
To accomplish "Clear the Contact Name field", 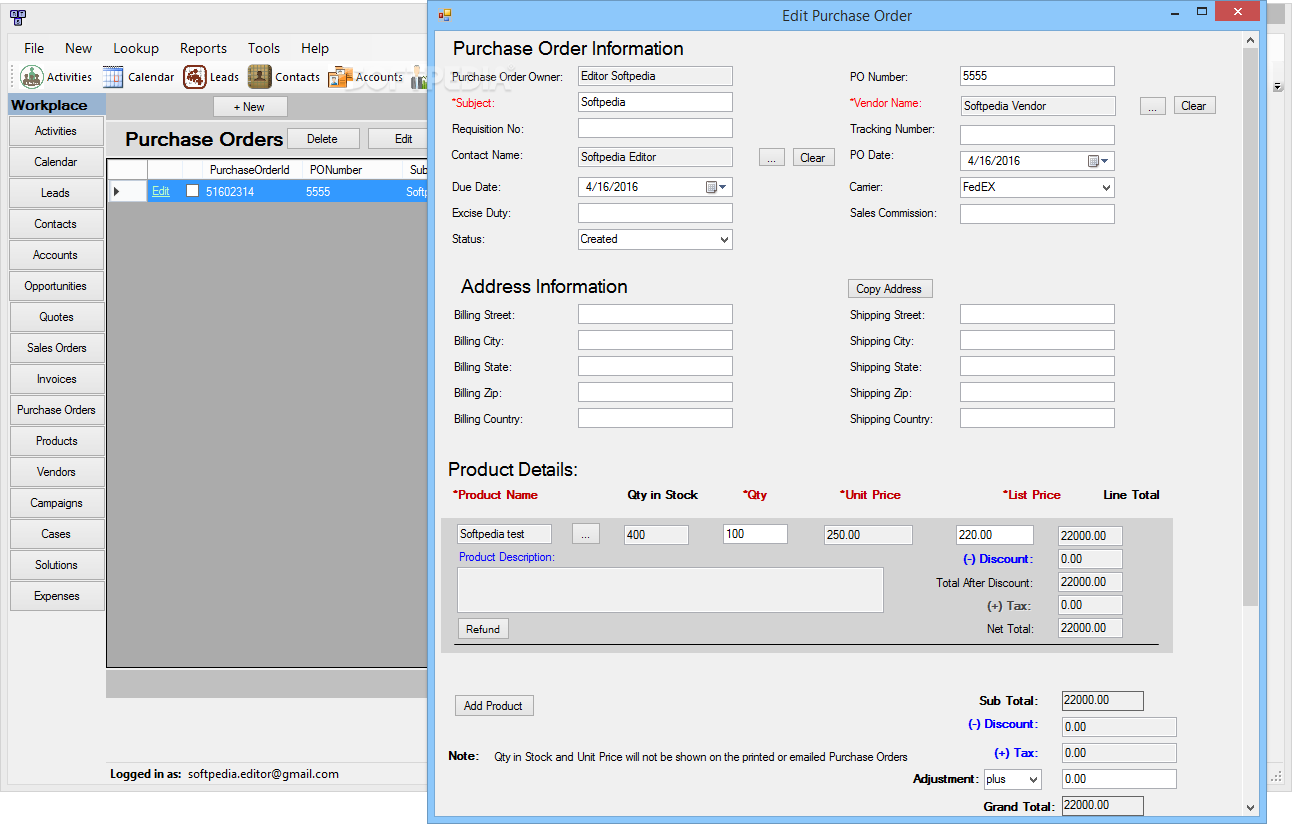I will (813, 157).
